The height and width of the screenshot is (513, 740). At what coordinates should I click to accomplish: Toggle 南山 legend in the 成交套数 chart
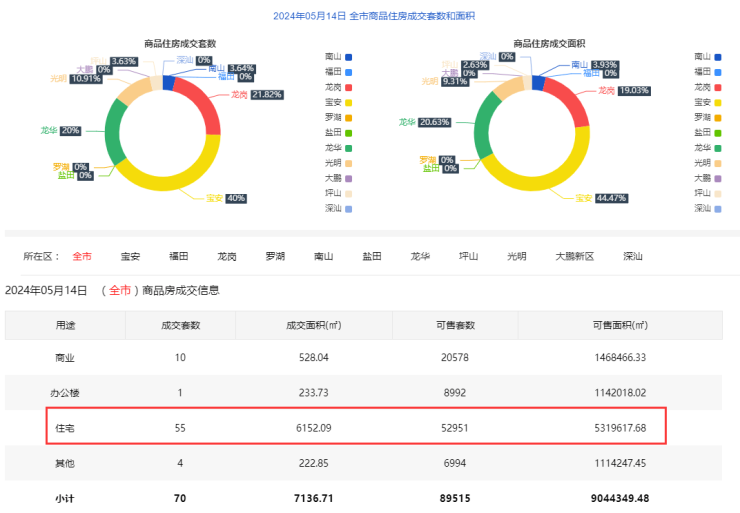[339, 57]
